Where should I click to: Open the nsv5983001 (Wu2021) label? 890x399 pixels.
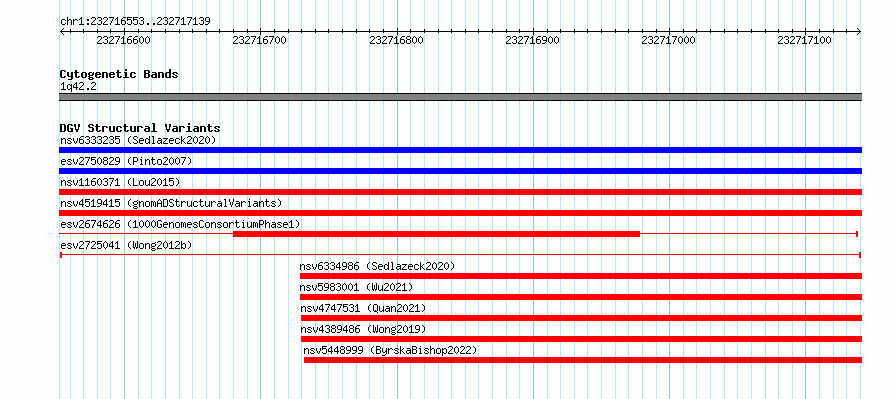pos(356,287)
